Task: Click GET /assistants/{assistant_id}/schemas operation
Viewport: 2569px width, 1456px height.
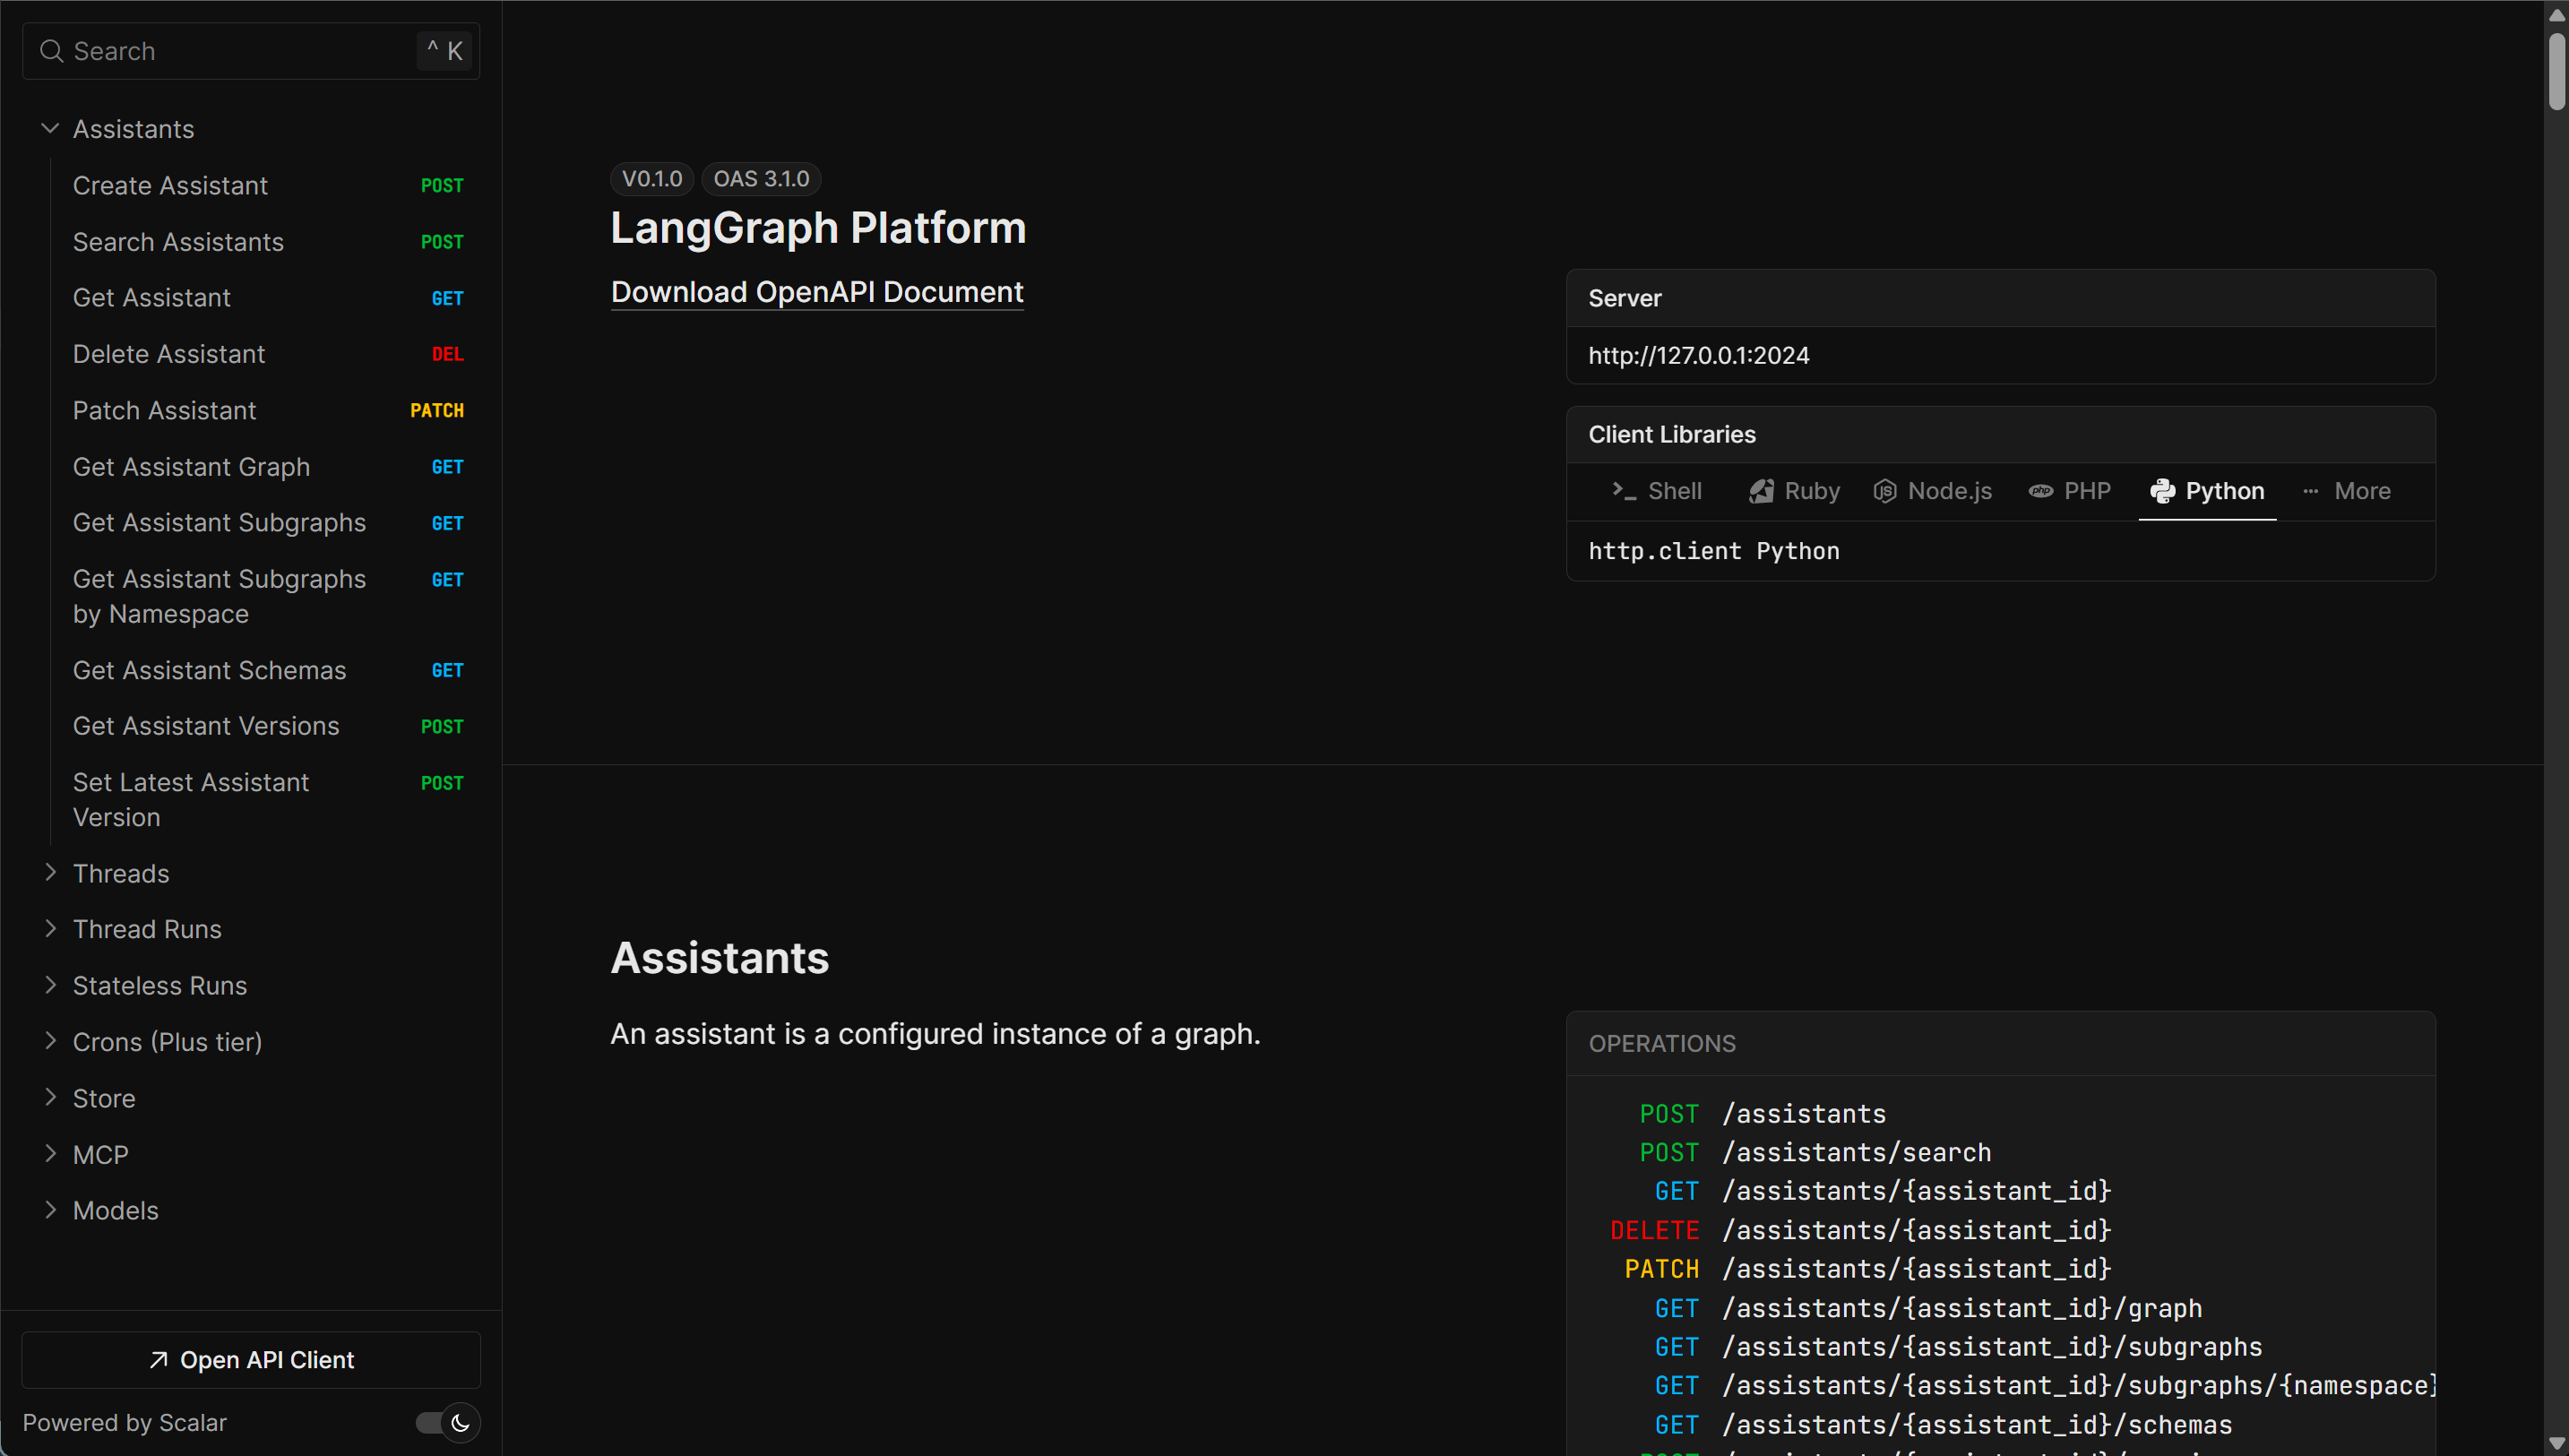Action: 1944,1425
